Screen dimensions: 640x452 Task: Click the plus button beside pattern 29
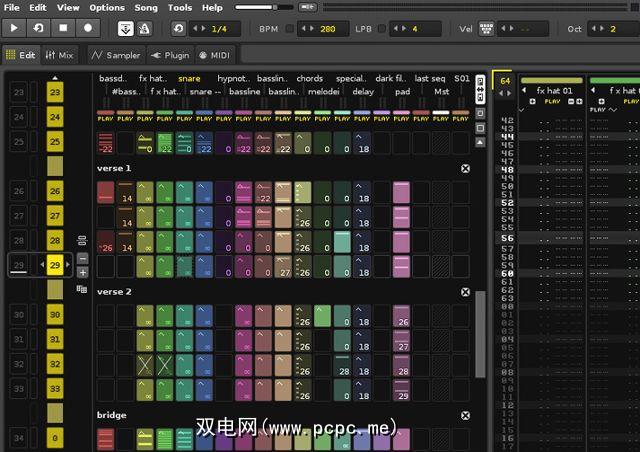pos(82,272)
